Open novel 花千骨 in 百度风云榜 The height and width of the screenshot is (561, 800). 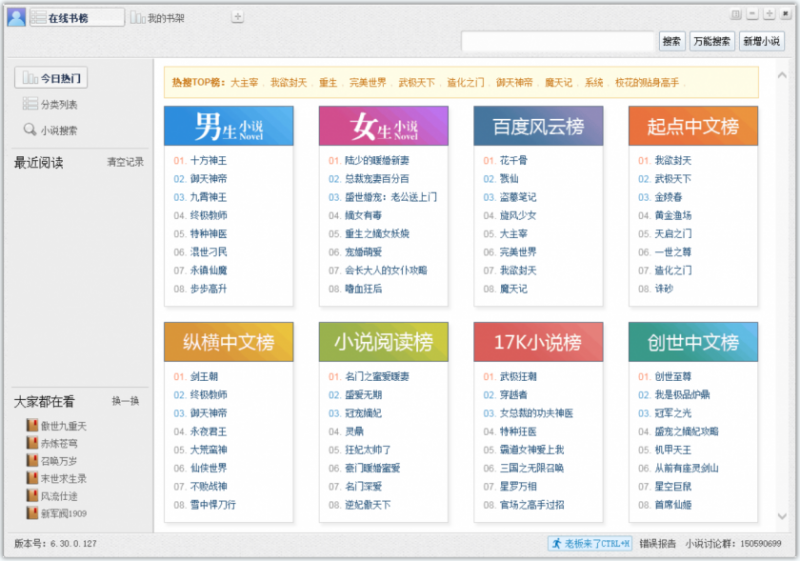(513, 160)
